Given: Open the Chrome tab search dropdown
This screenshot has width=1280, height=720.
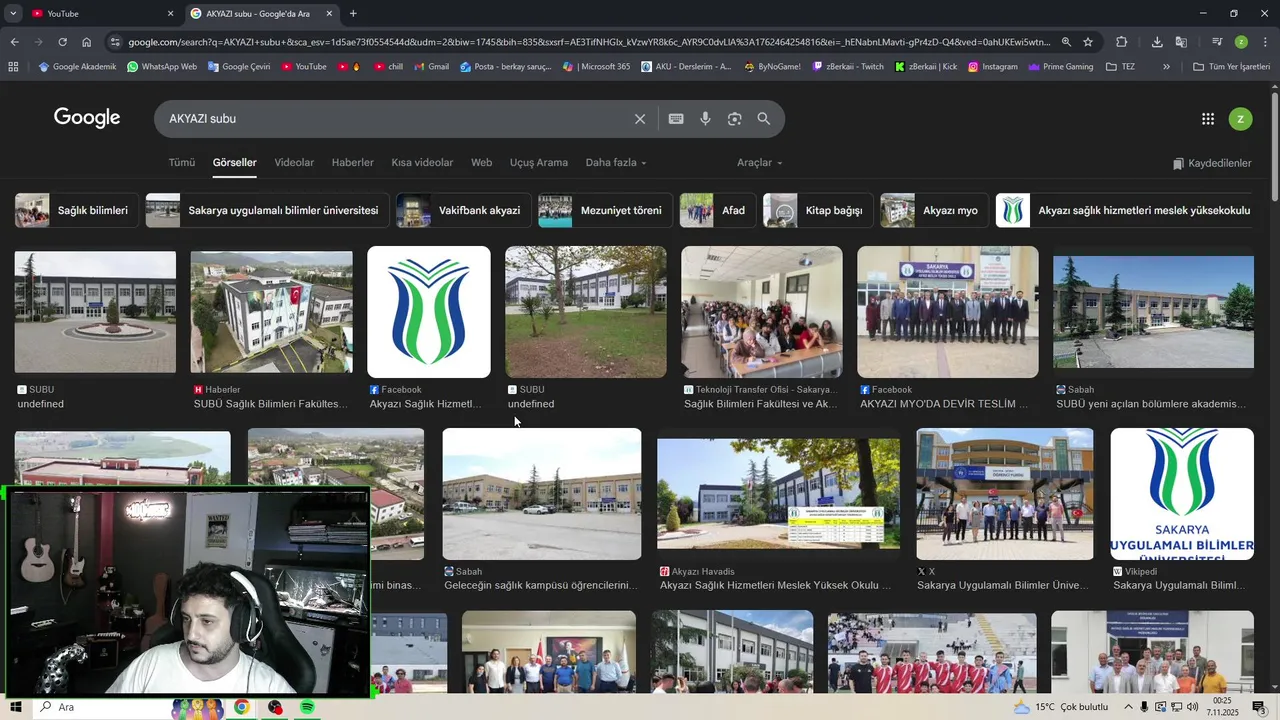Looking at the screenshot, I should (x=13, y=14).
